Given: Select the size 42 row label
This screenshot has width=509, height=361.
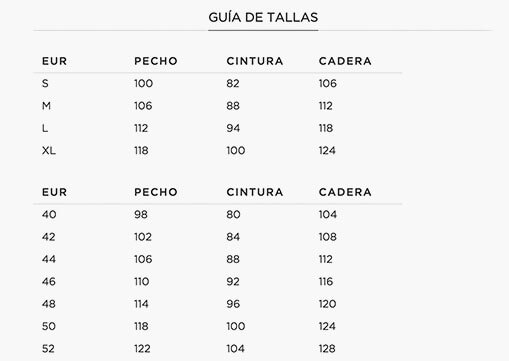Looking at the screenshot, I should 49,237.
